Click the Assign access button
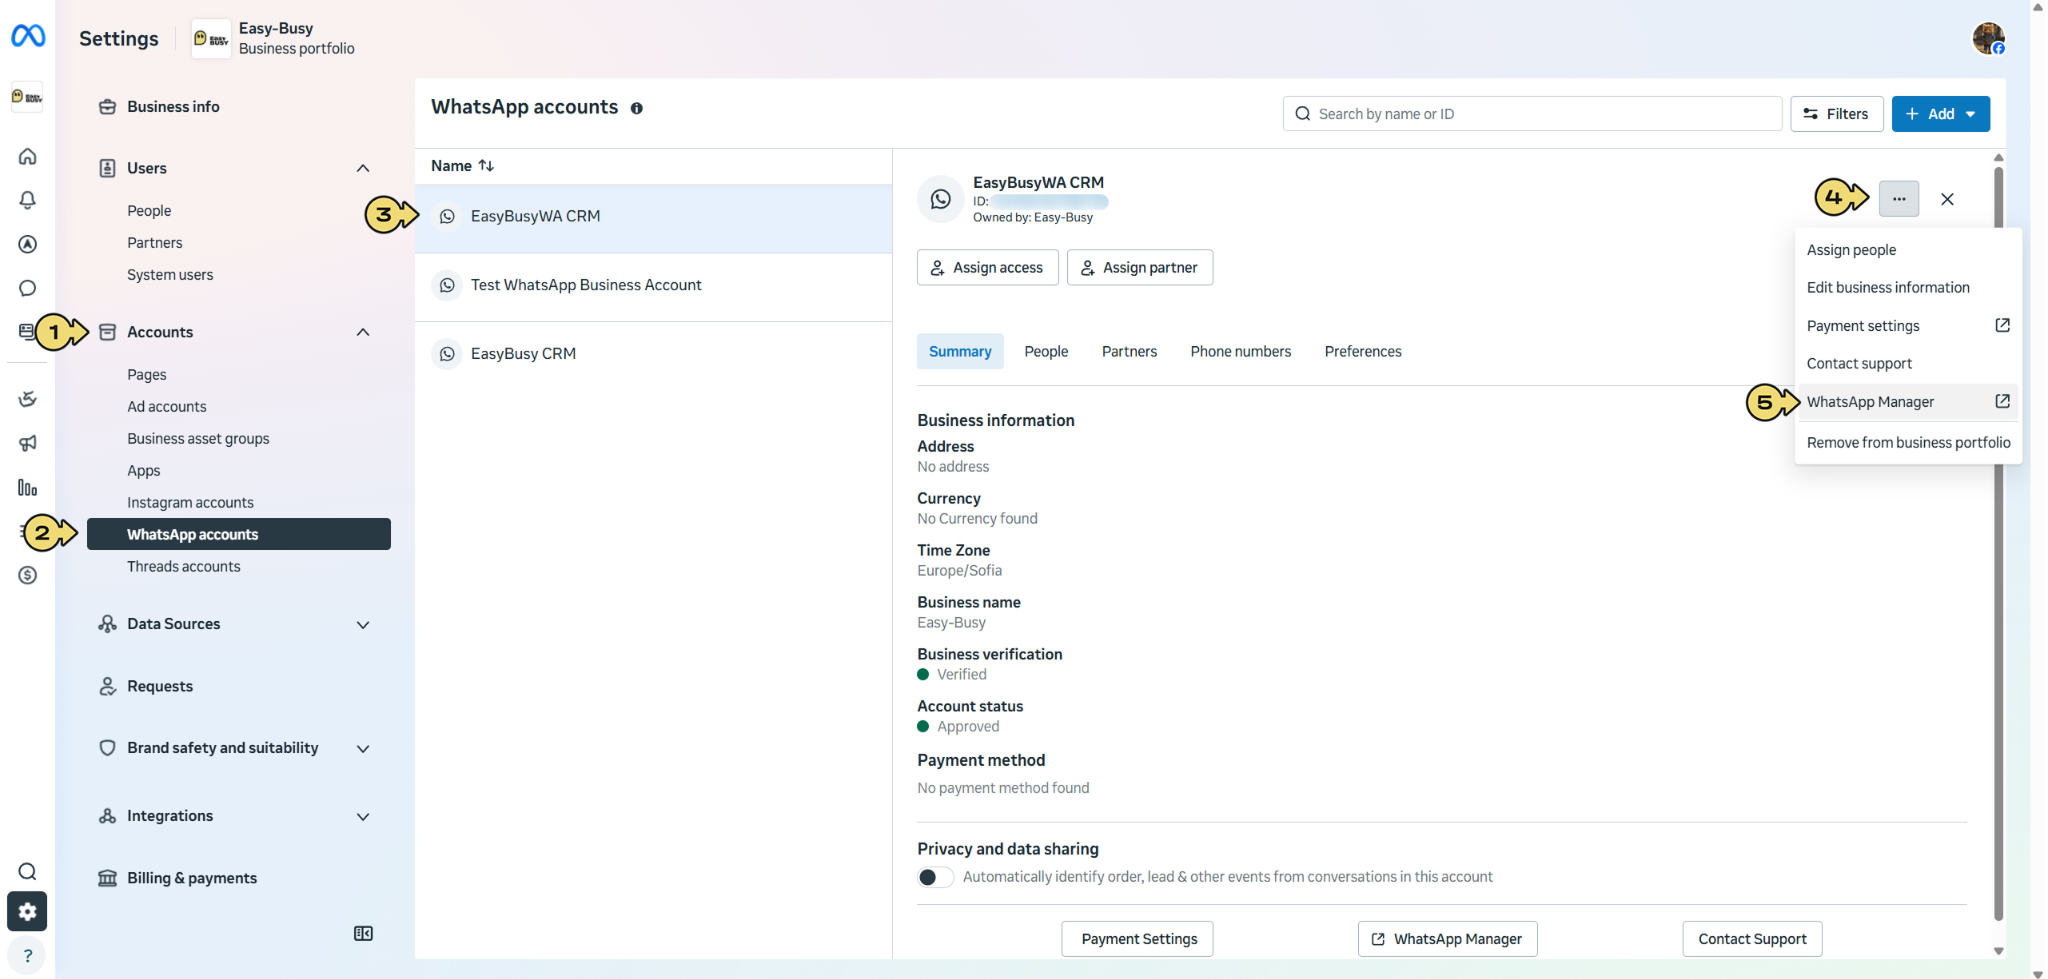This screenshot has width=2048, height=979. click(987, 267)
